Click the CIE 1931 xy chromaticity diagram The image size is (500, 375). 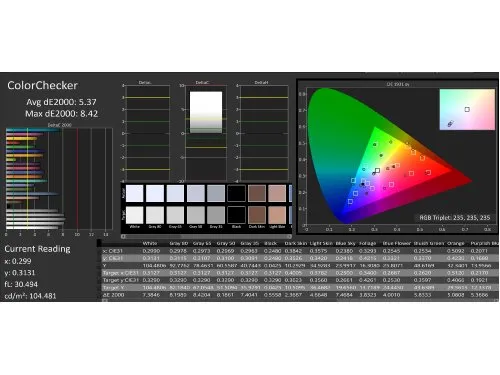click(397, 157)
